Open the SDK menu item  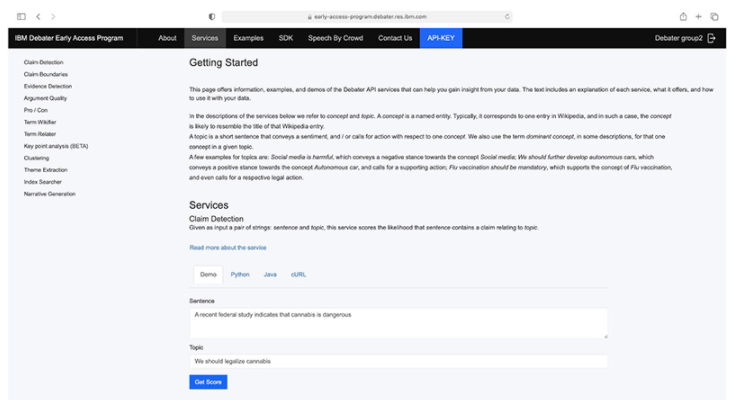pyautogui.click(x=286, y=38)
